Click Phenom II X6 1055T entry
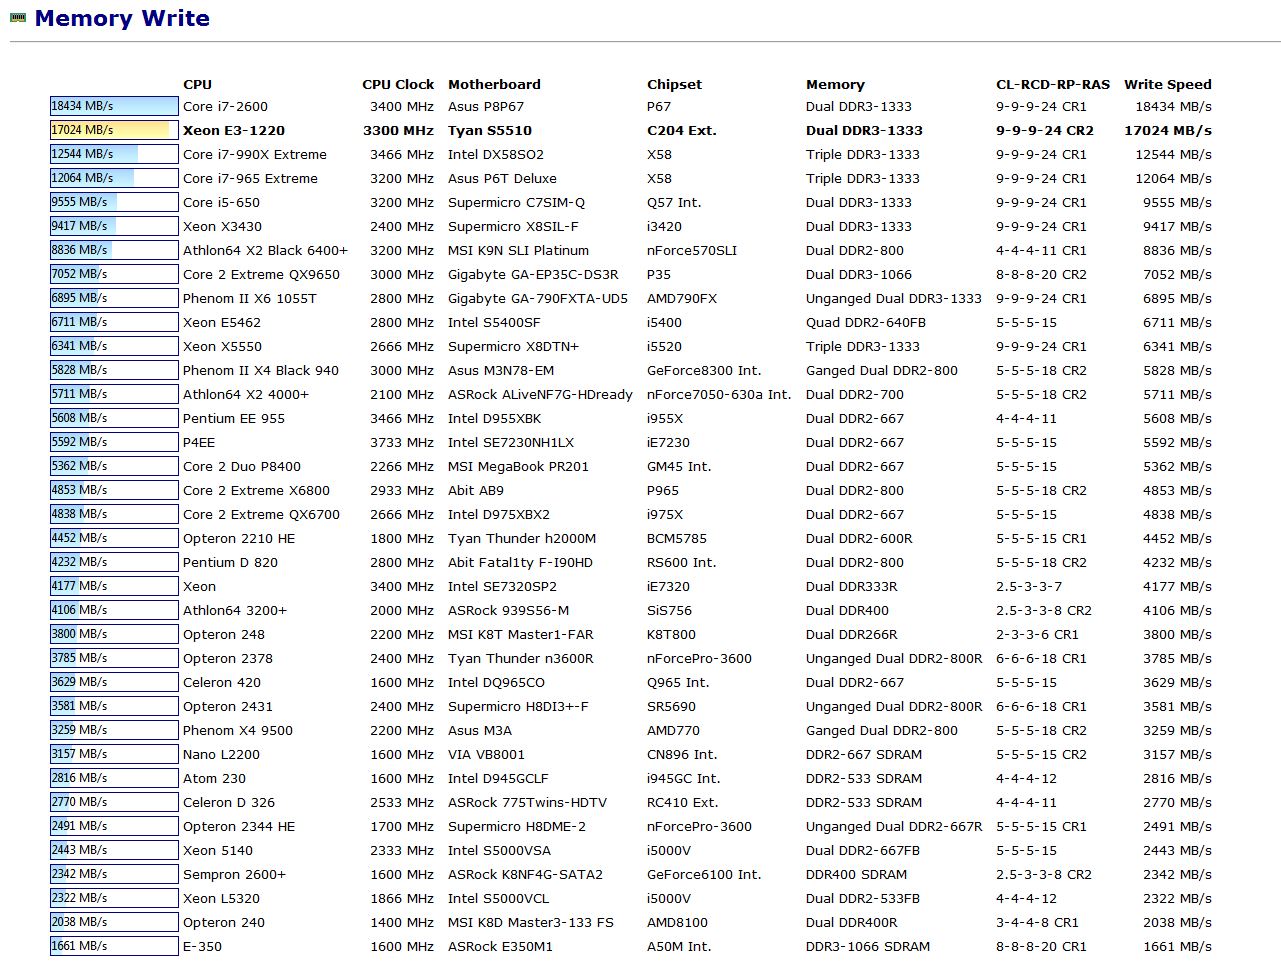Viewport: 1281px width, 964px height. [x=249, y=298]
